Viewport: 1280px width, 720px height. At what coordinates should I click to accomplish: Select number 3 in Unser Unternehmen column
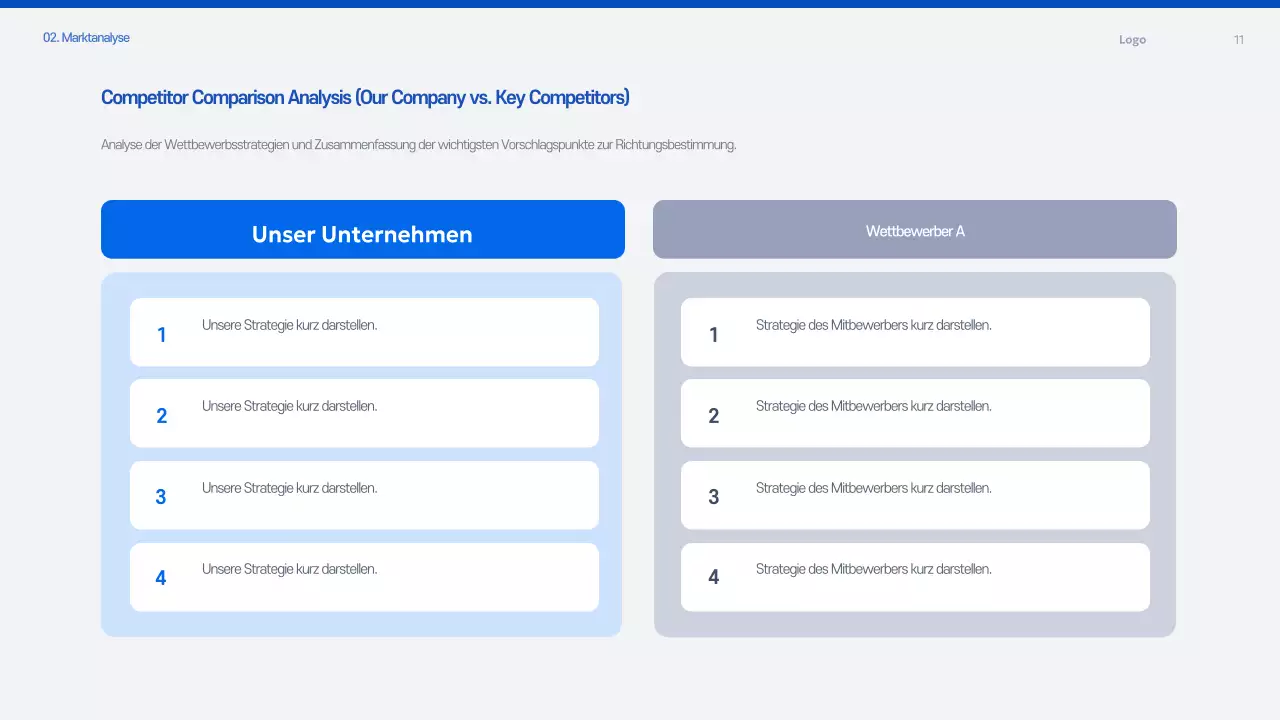click(x=161, y=497)
